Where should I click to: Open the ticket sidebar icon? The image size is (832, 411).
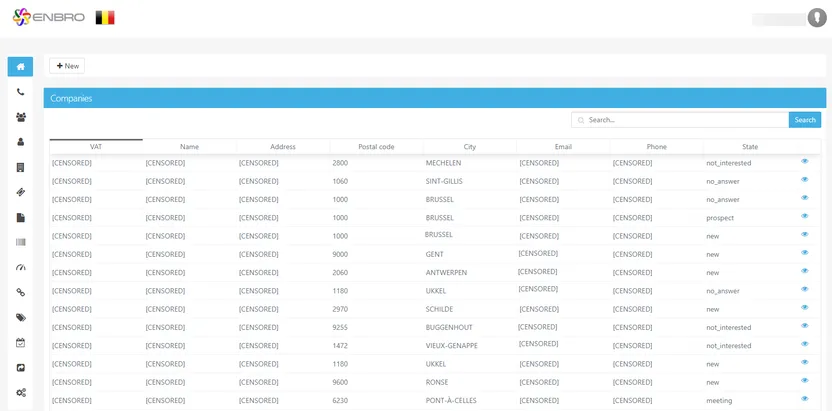click(21, 192)
